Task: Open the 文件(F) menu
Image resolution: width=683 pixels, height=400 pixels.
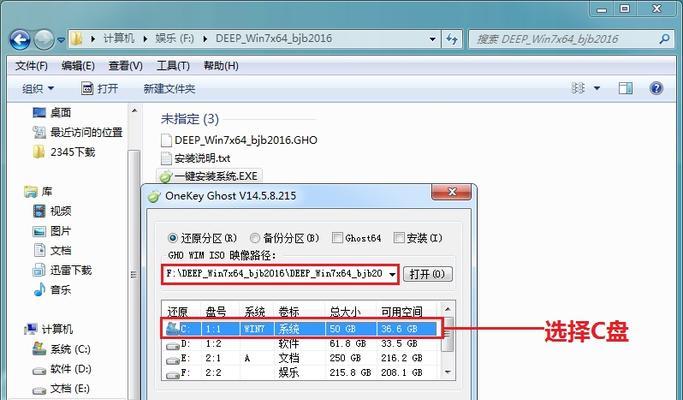Action: pos(31,66)
